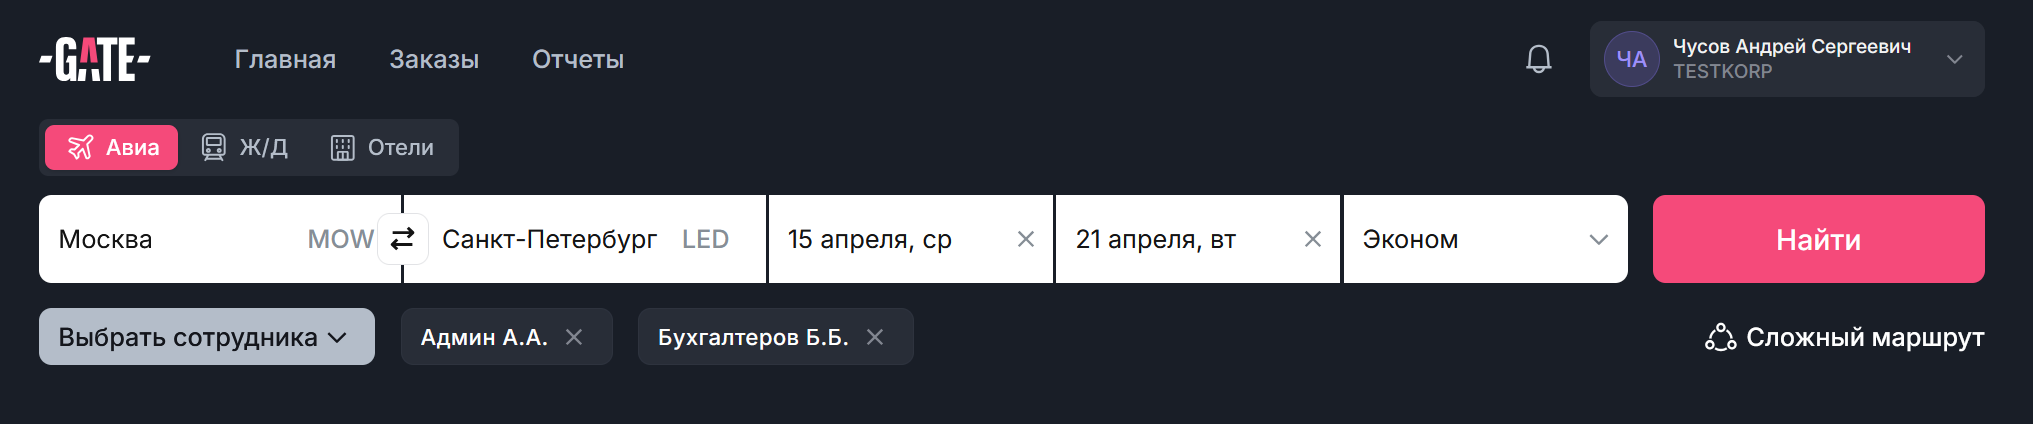
Task: Clear the 15 апреля departure date
Action: click(x=1025, y=239)
